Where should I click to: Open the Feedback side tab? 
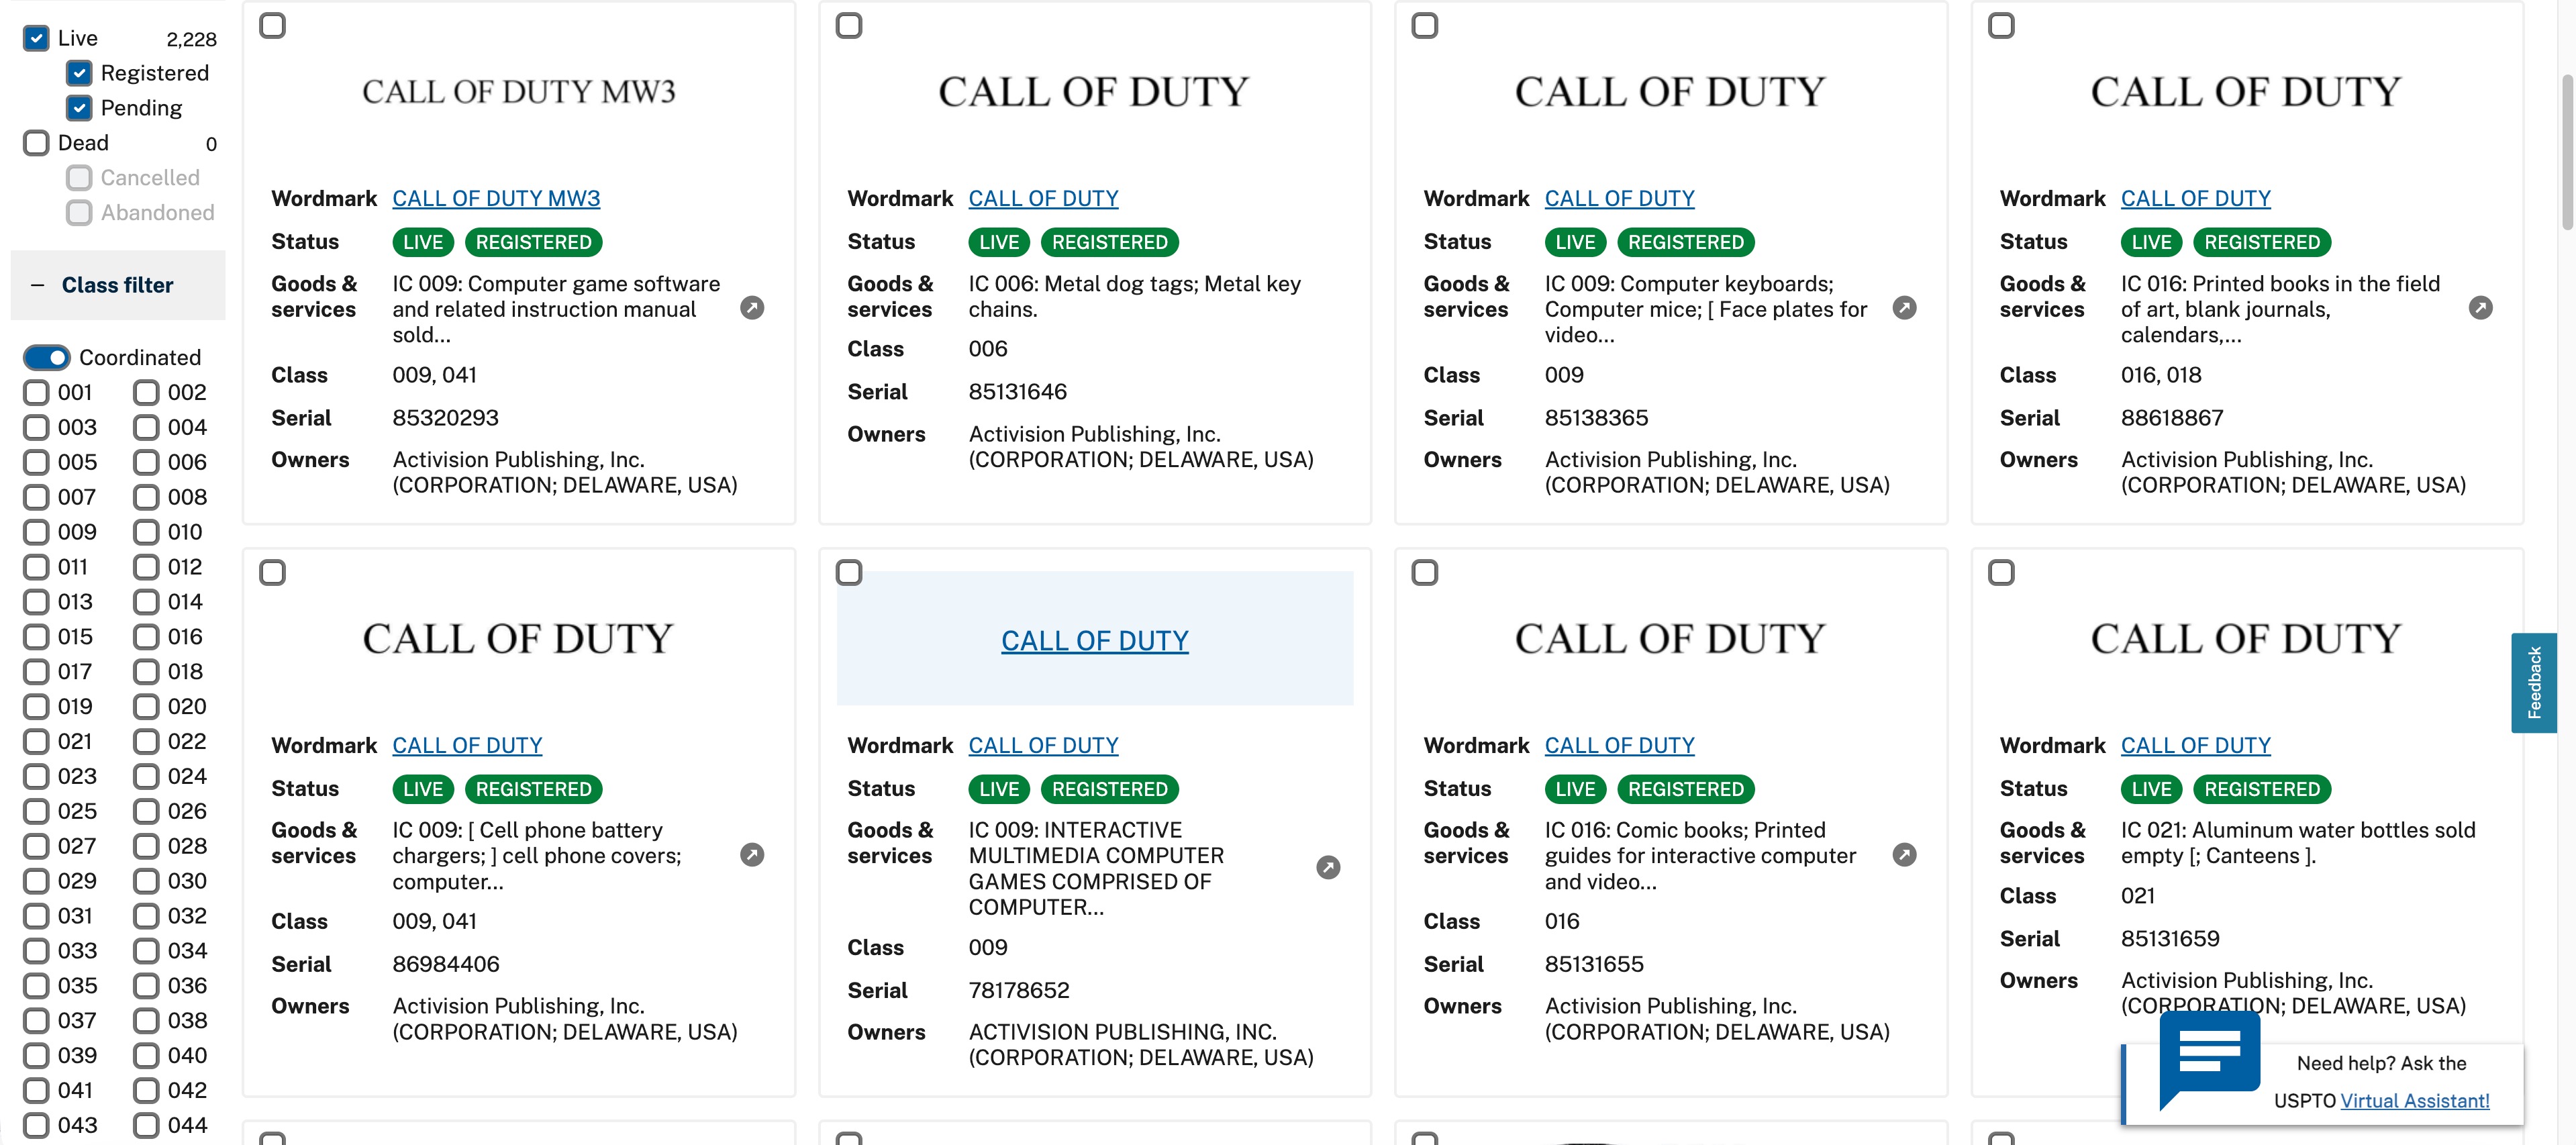click(x=2533, y=682)
